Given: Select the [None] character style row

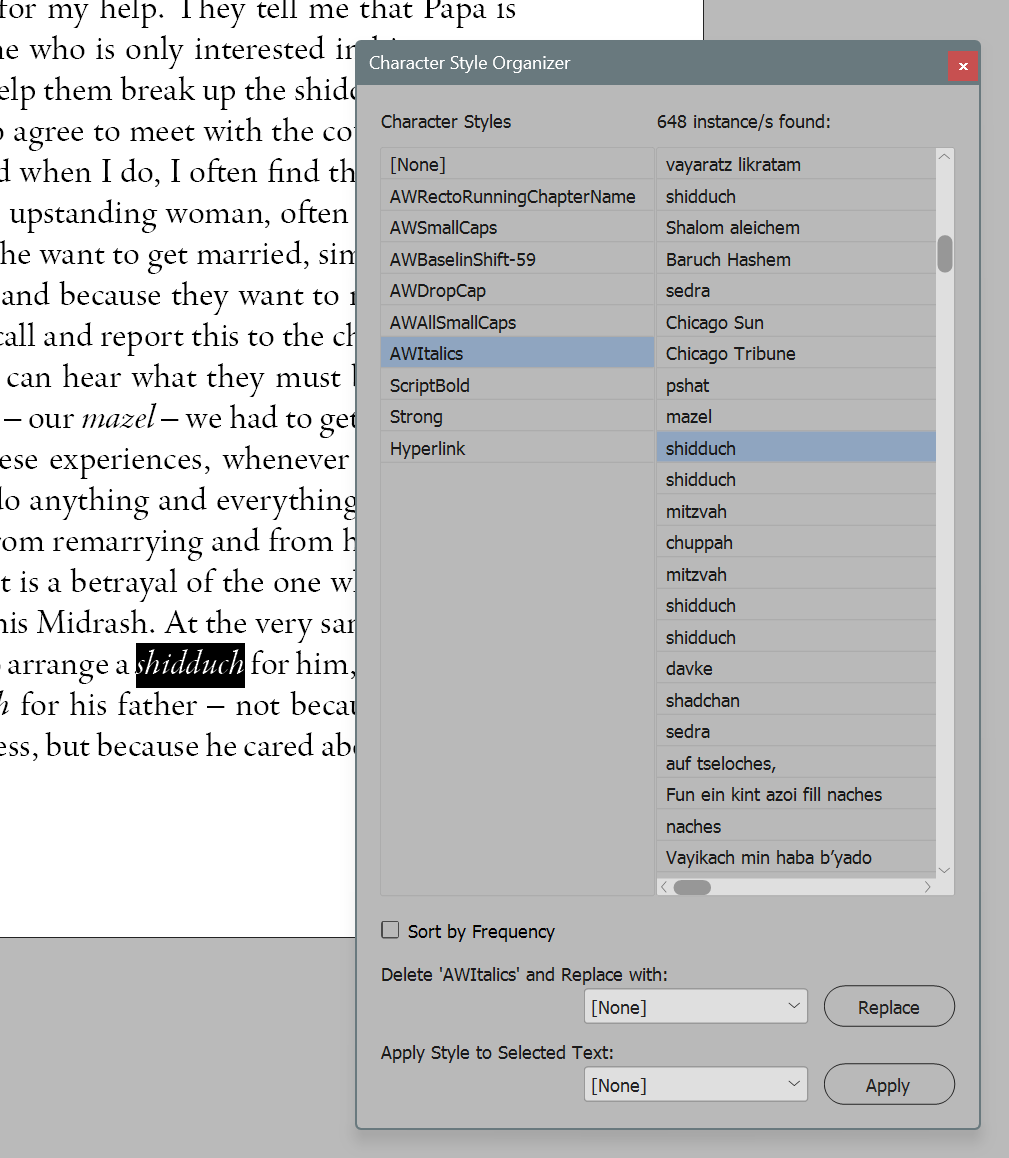Looking at the screenshot, I should tap(517, 165).
